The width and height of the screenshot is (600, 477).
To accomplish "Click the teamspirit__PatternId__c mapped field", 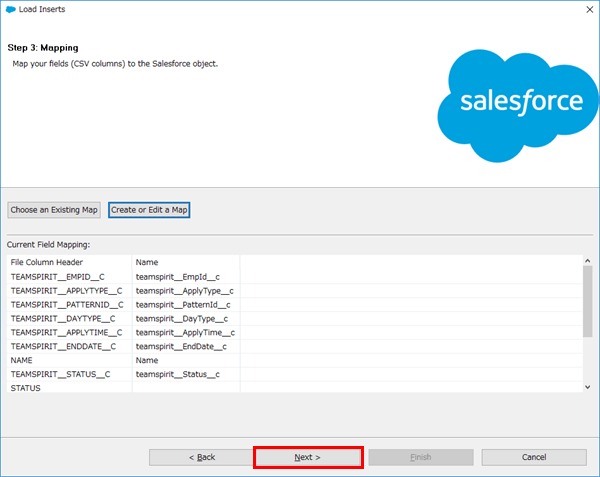I will (183, 305).
